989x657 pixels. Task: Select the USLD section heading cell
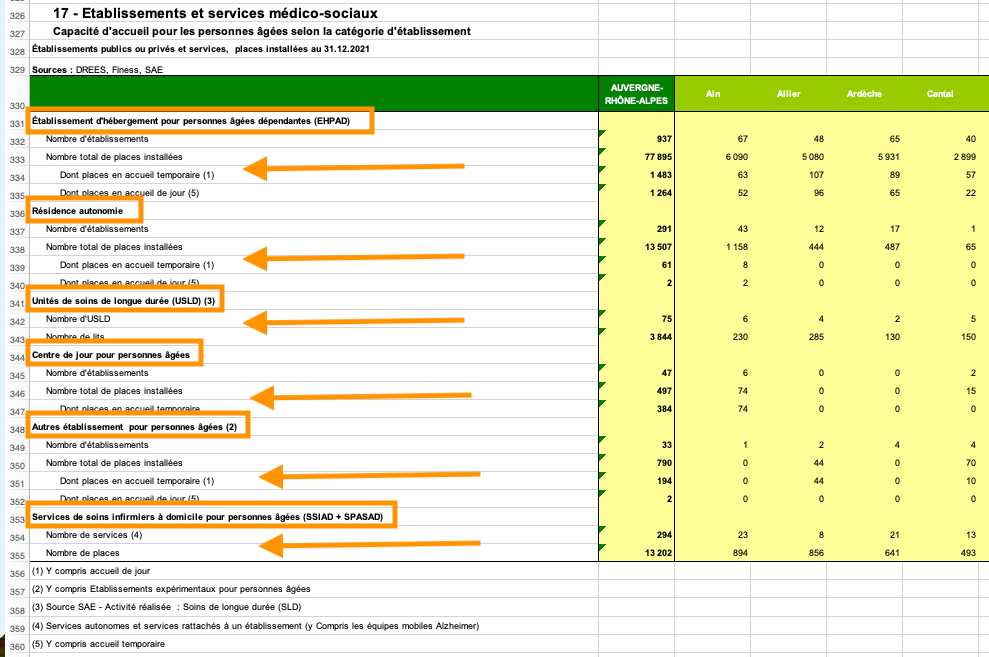[125, 300]
